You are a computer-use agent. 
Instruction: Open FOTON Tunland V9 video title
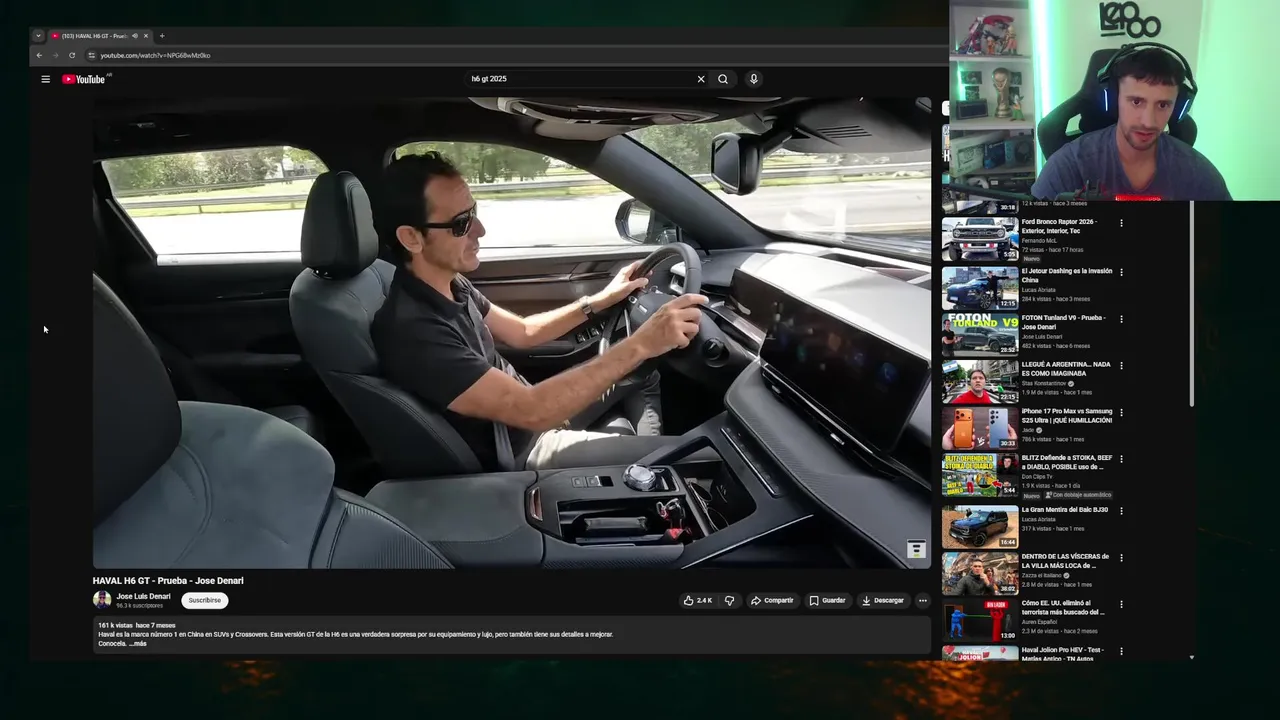(1063, 322)
